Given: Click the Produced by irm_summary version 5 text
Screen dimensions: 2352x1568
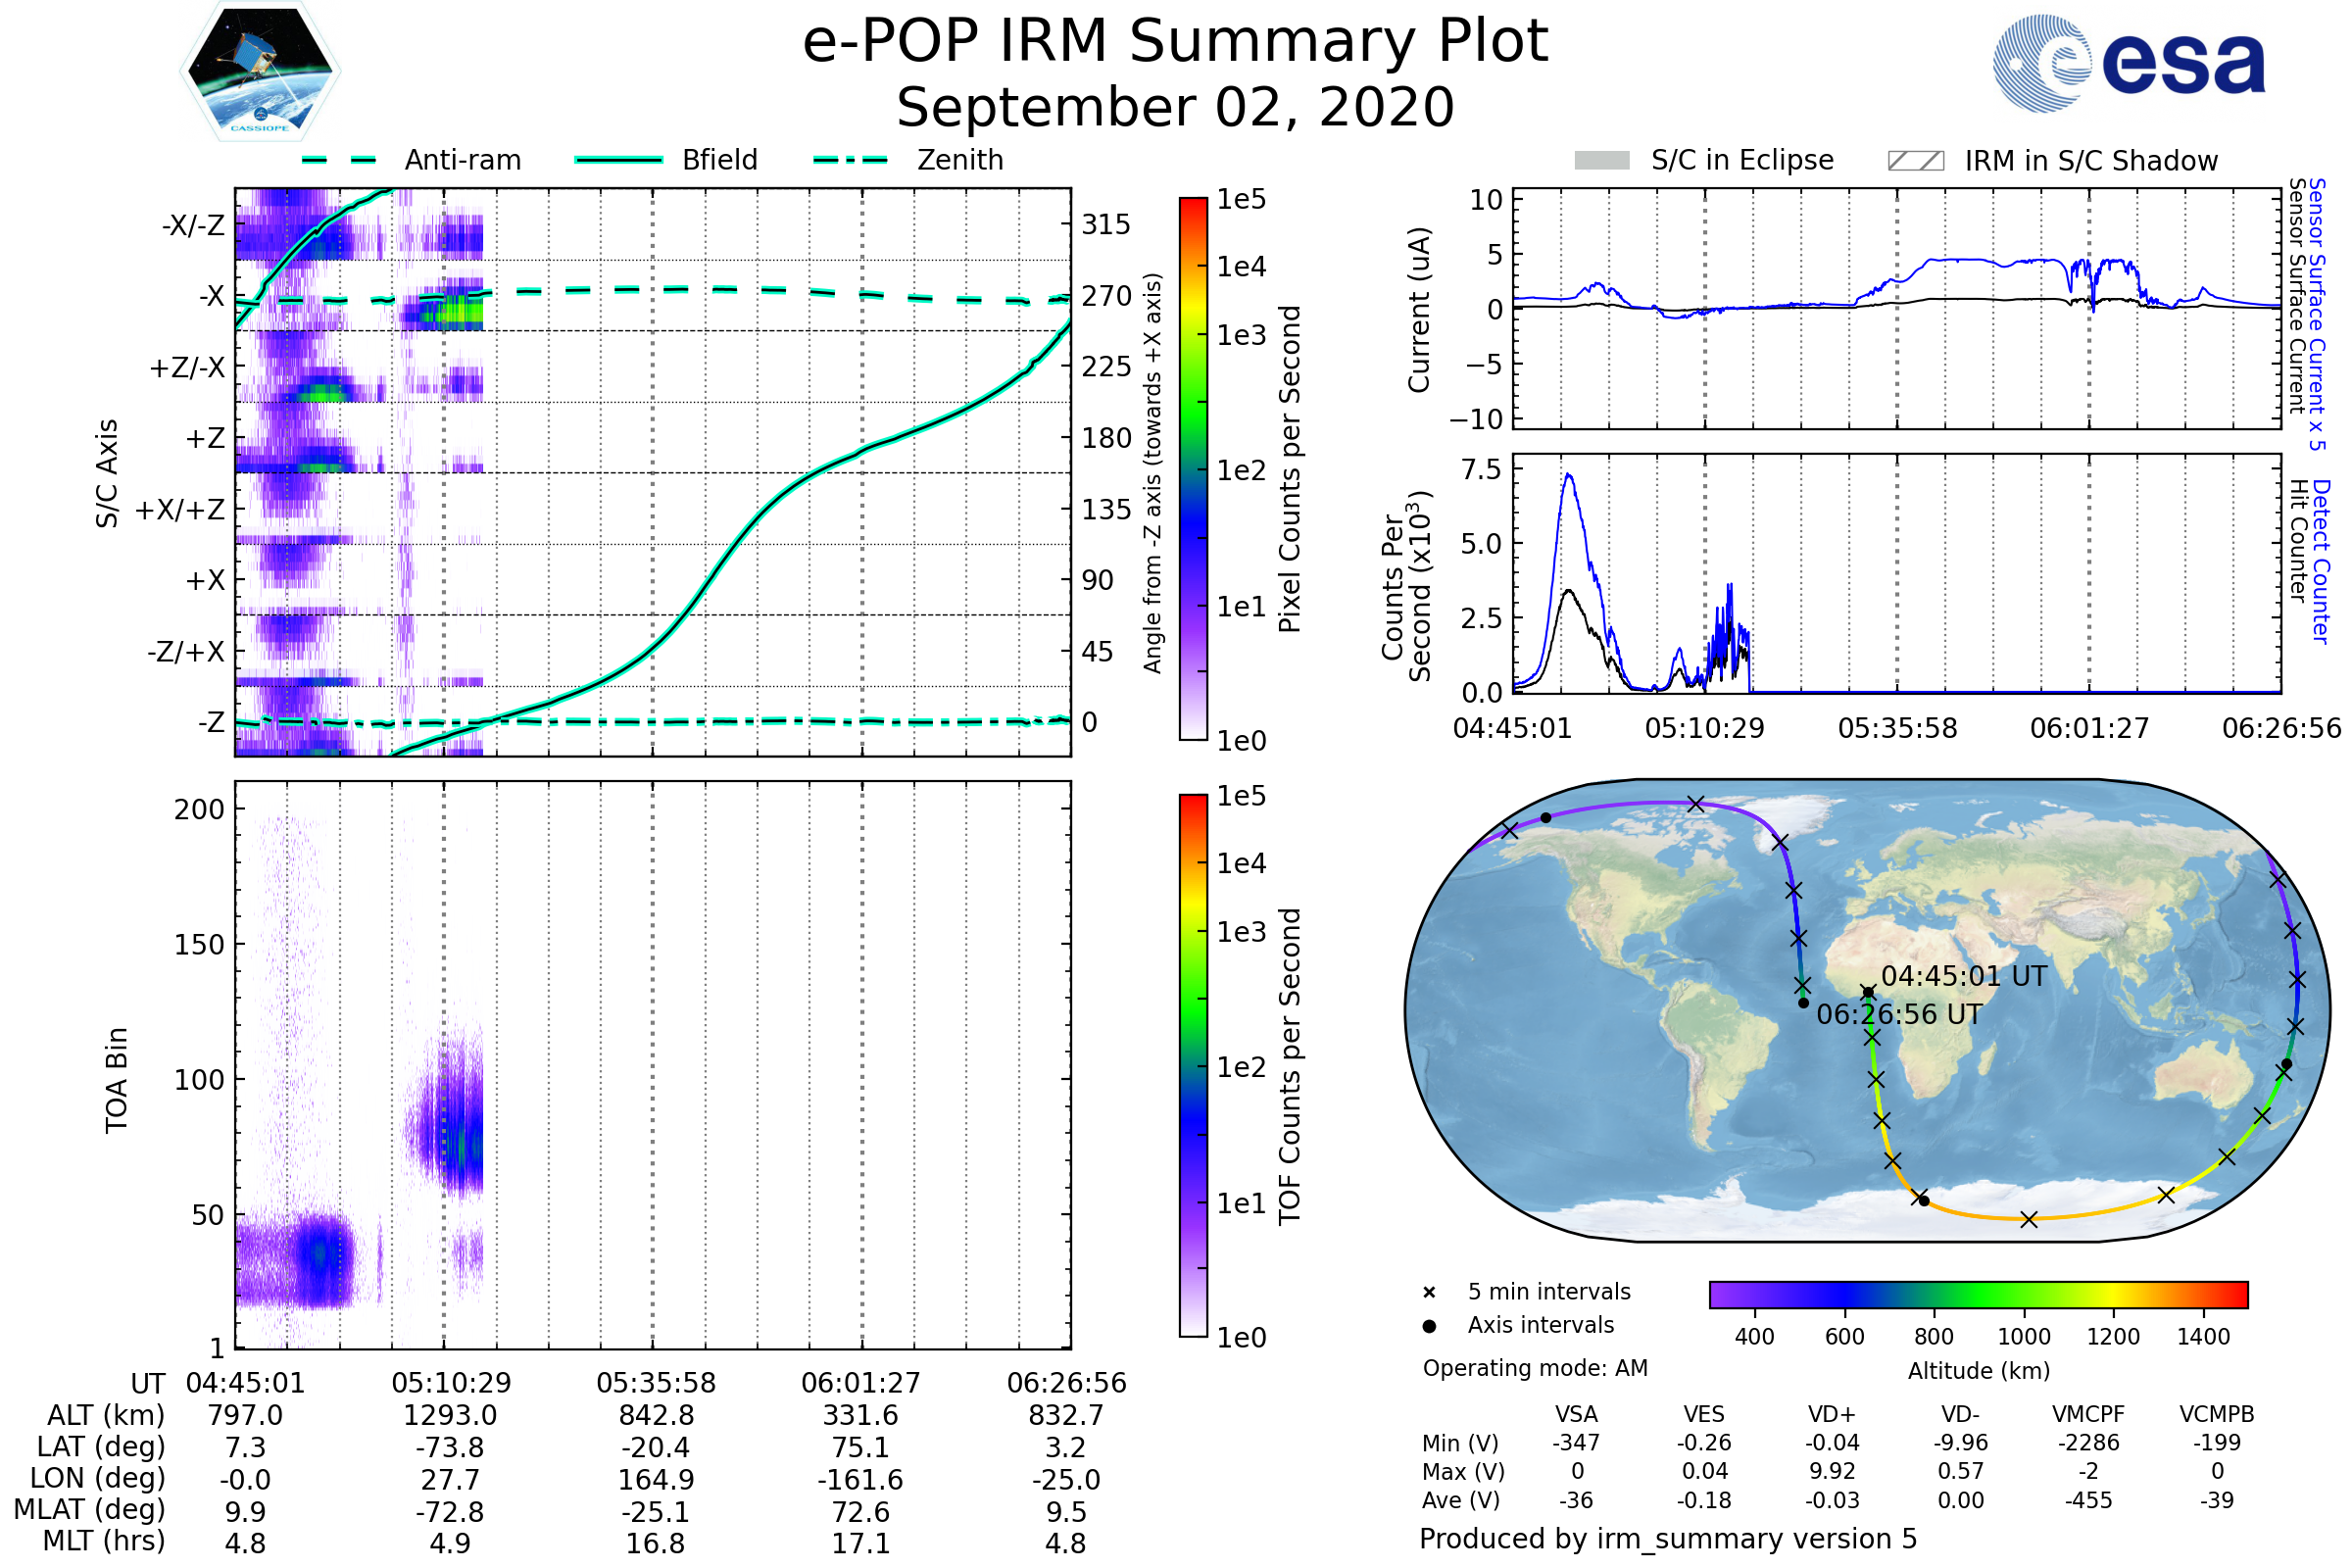Looking at the screenshot, I should click(1667, 1539).
